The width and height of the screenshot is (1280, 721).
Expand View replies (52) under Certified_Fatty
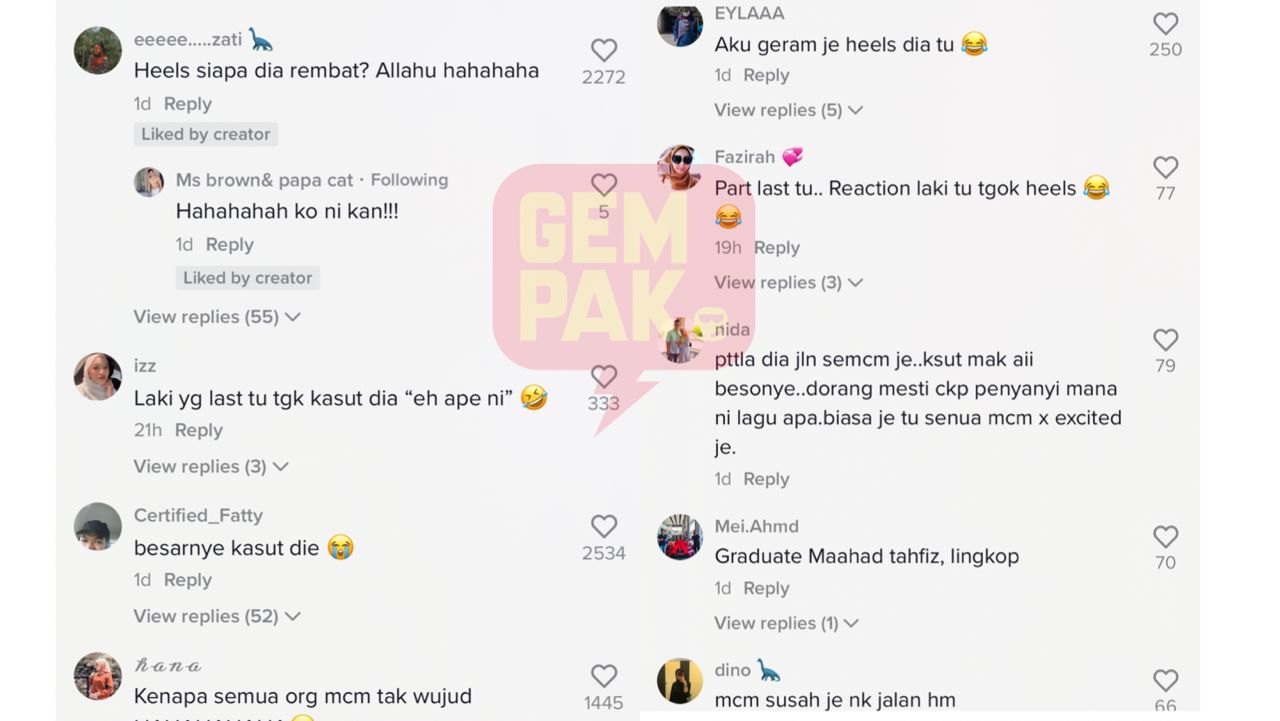(x=217, y=616)
